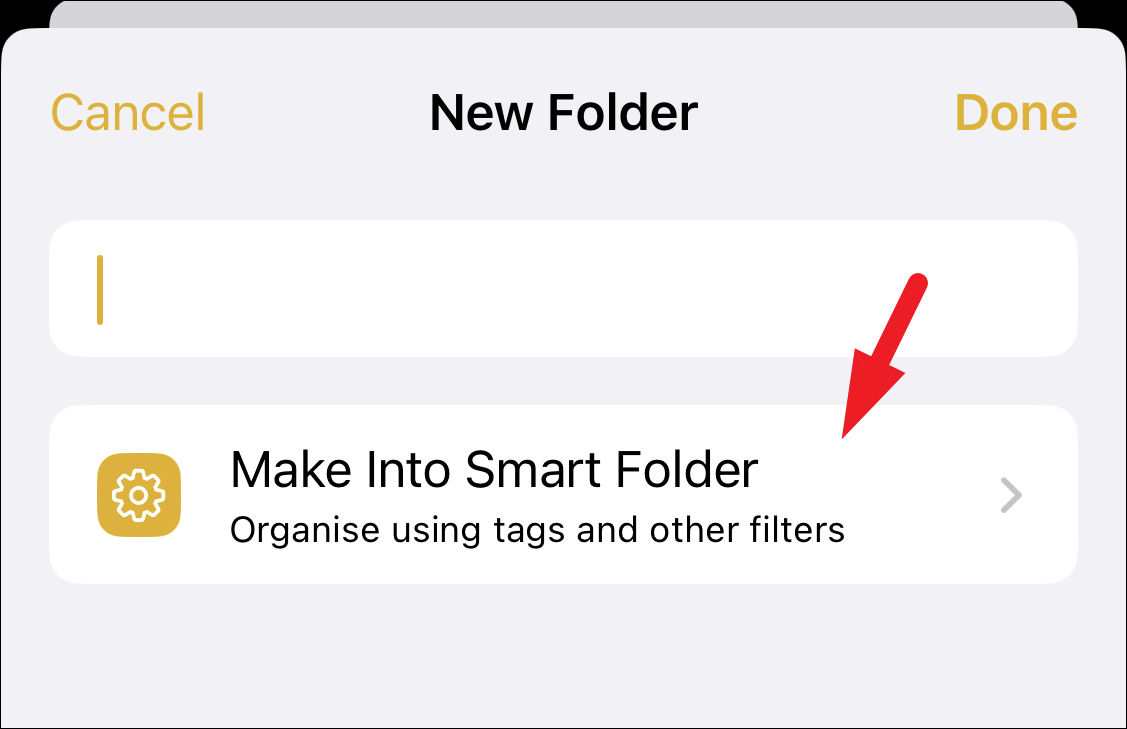Open Smart Folder options via the gear icon
This screenshot has height=729, width=1127.
[139, 495]
